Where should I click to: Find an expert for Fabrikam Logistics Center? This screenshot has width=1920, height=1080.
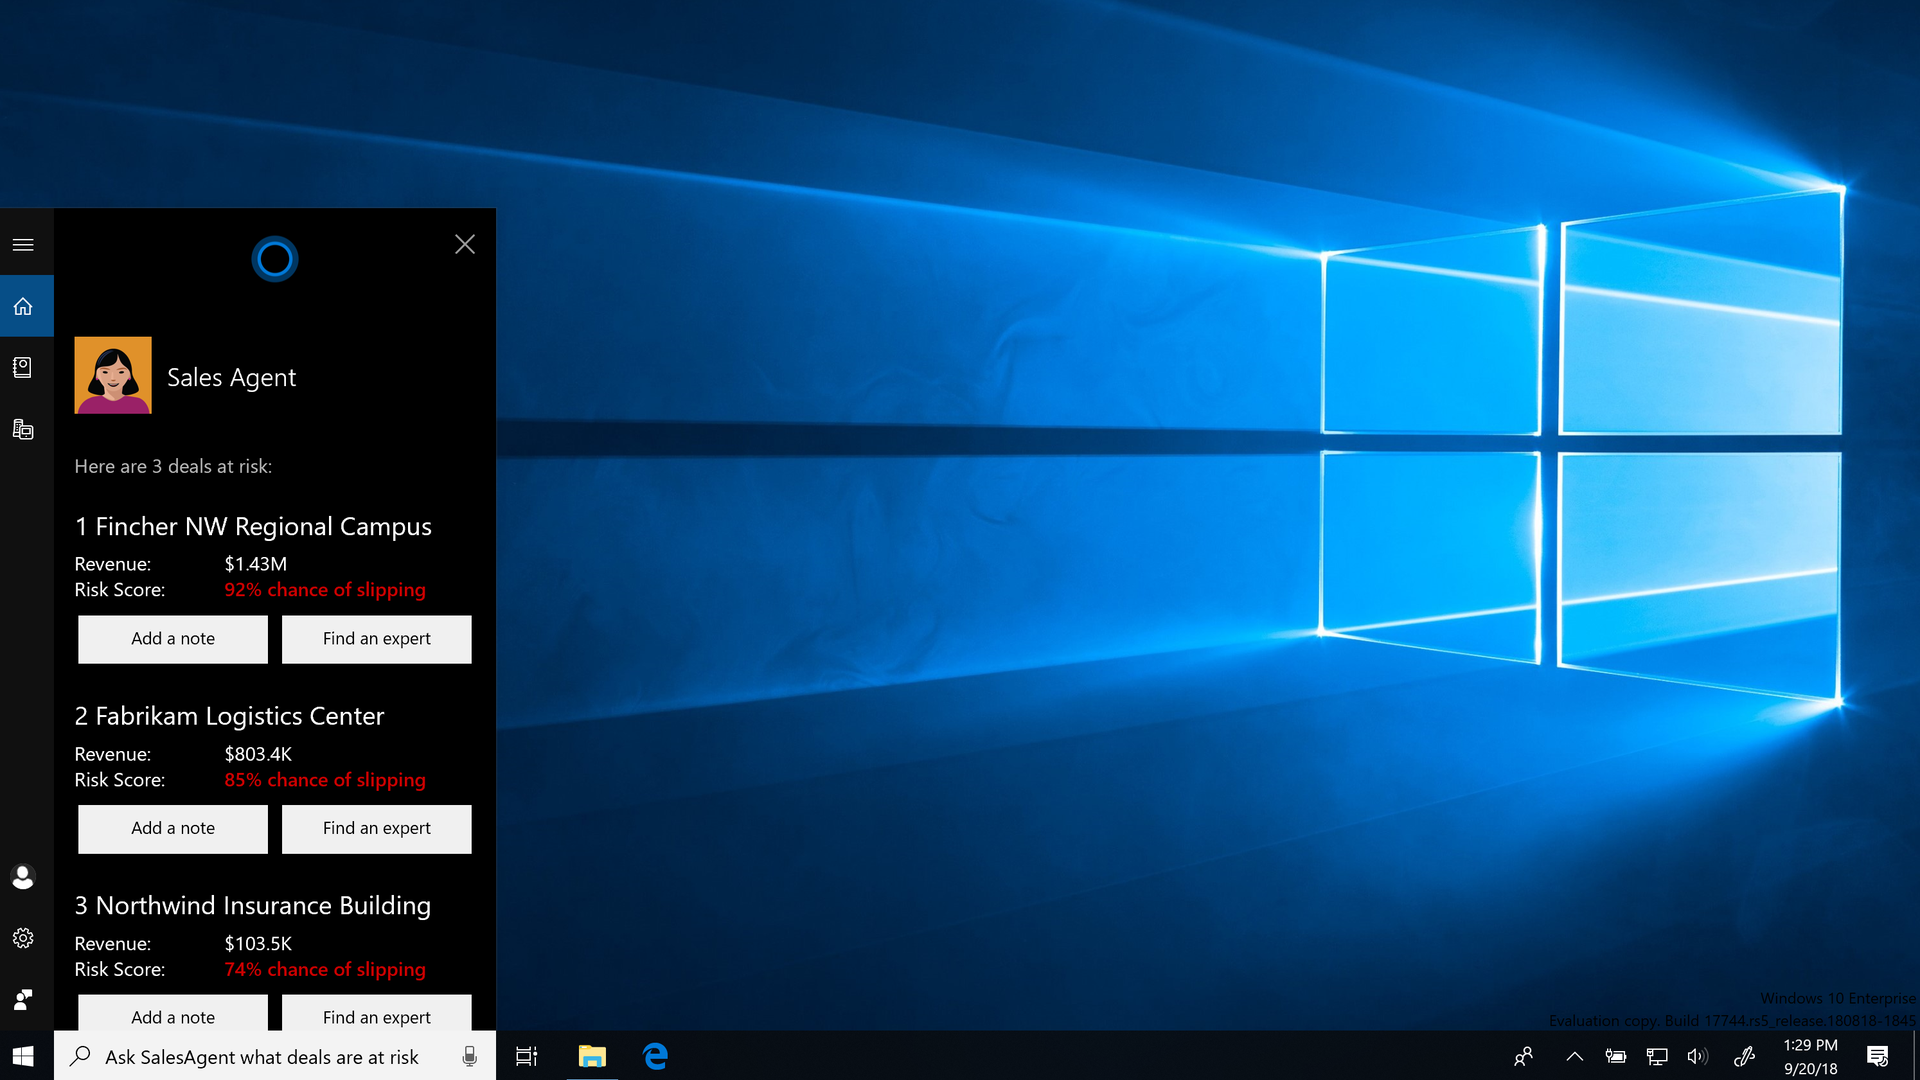click(x=376, y=828)
